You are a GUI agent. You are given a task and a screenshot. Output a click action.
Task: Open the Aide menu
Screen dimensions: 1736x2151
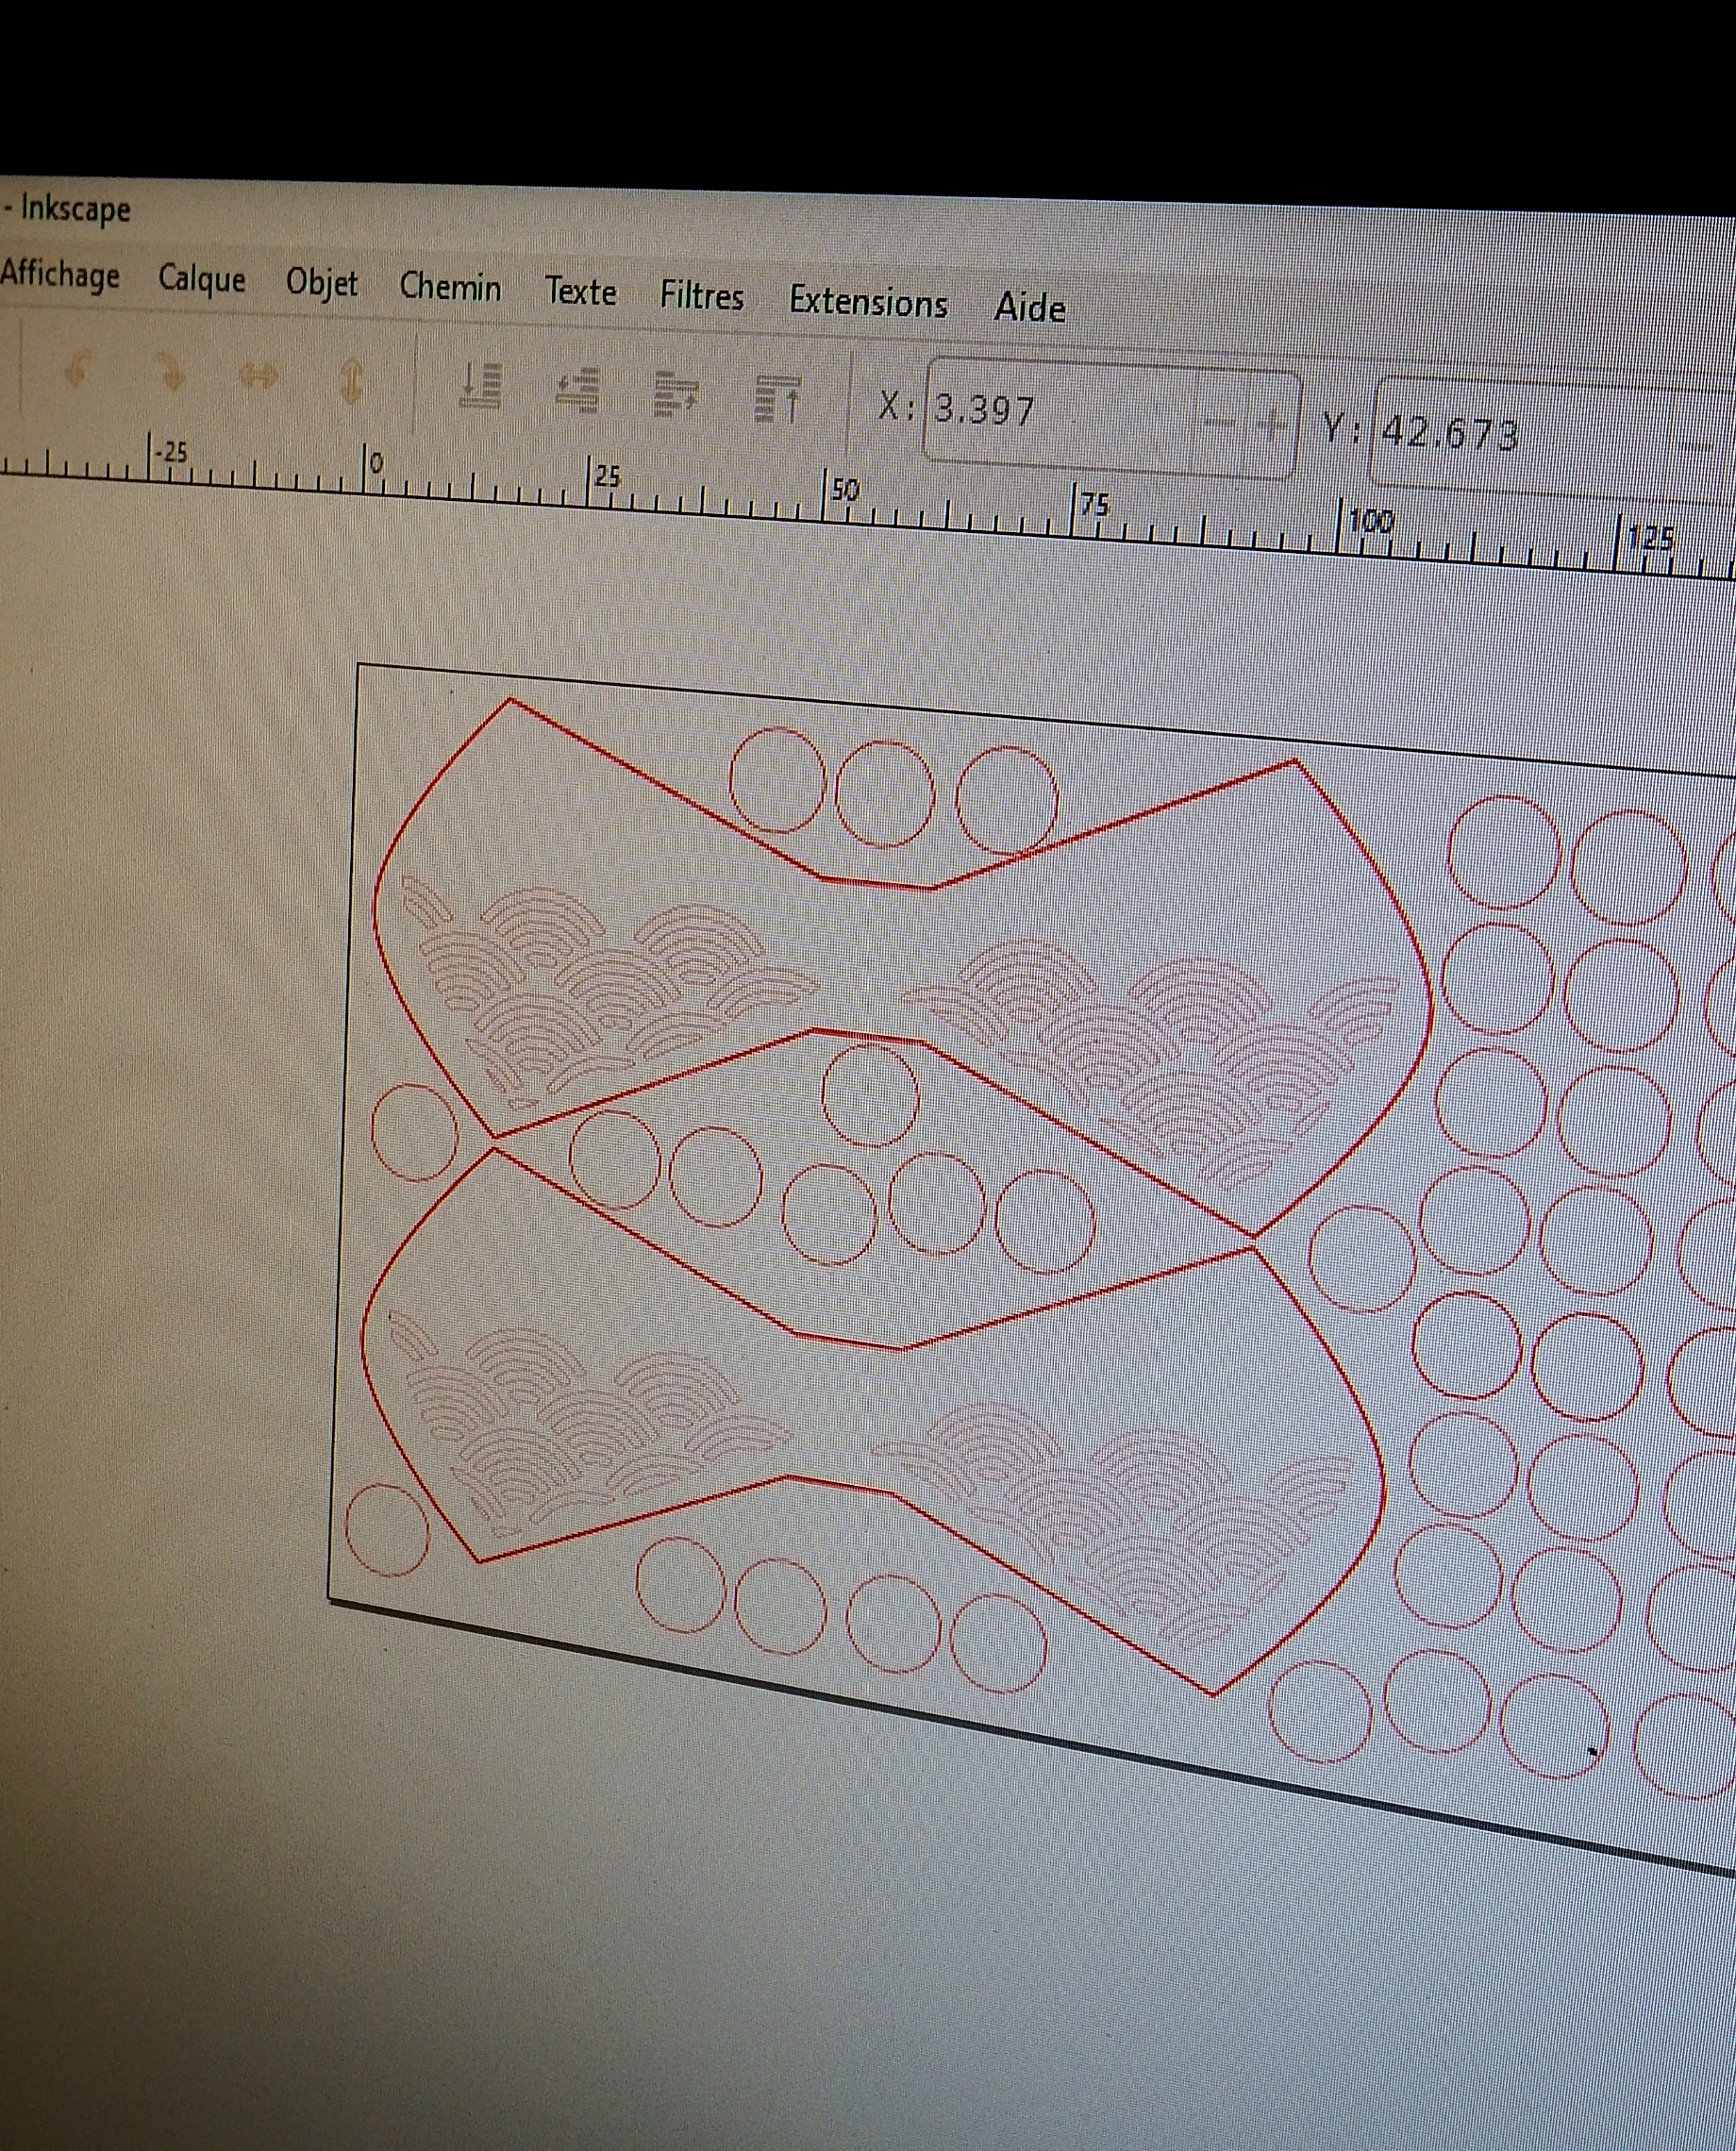1029,308
